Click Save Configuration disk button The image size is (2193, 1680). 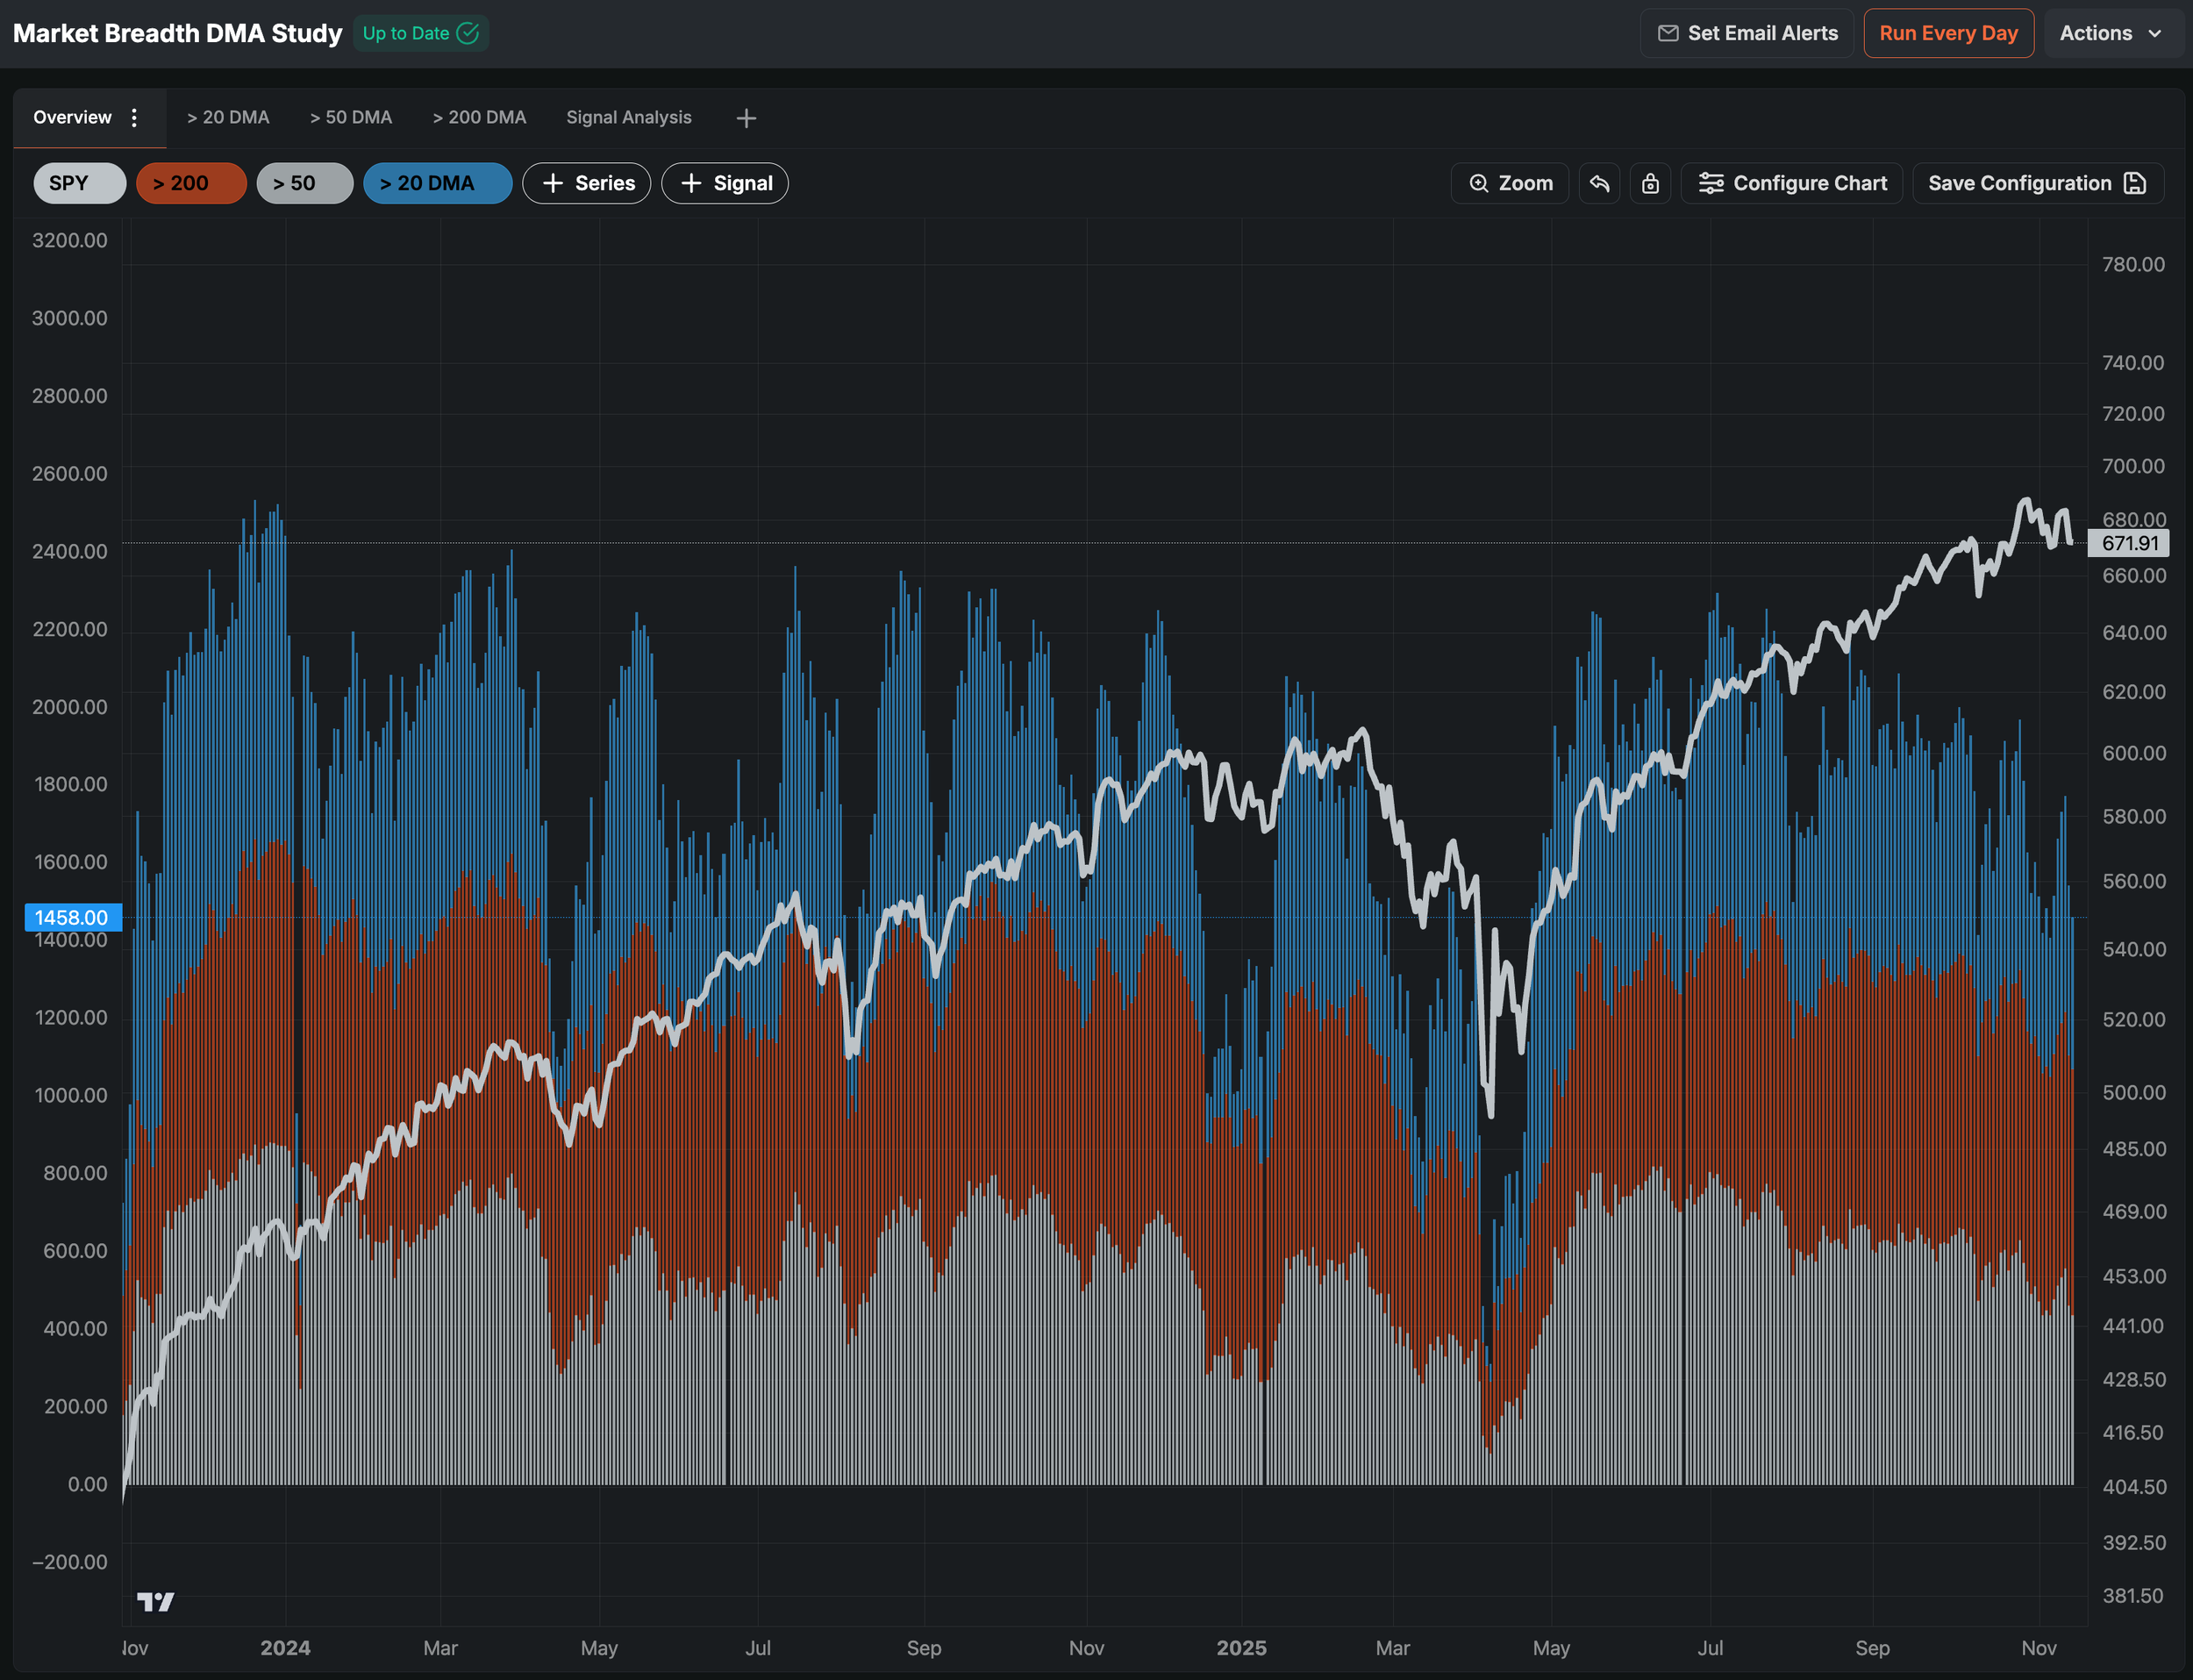click(2037, 183)
